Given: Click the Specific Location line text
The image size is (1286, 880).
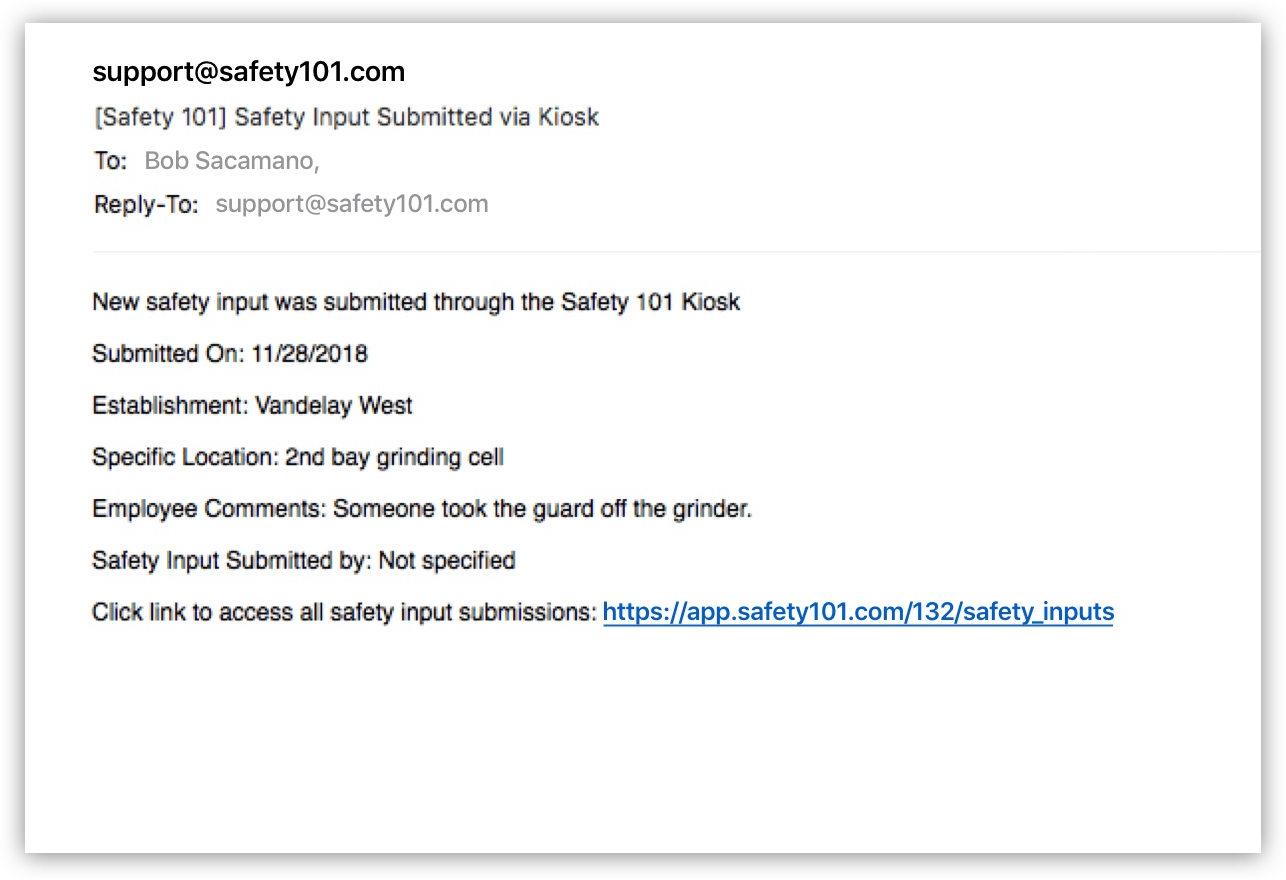Looking at the screenshot, I should click(298, 457).
